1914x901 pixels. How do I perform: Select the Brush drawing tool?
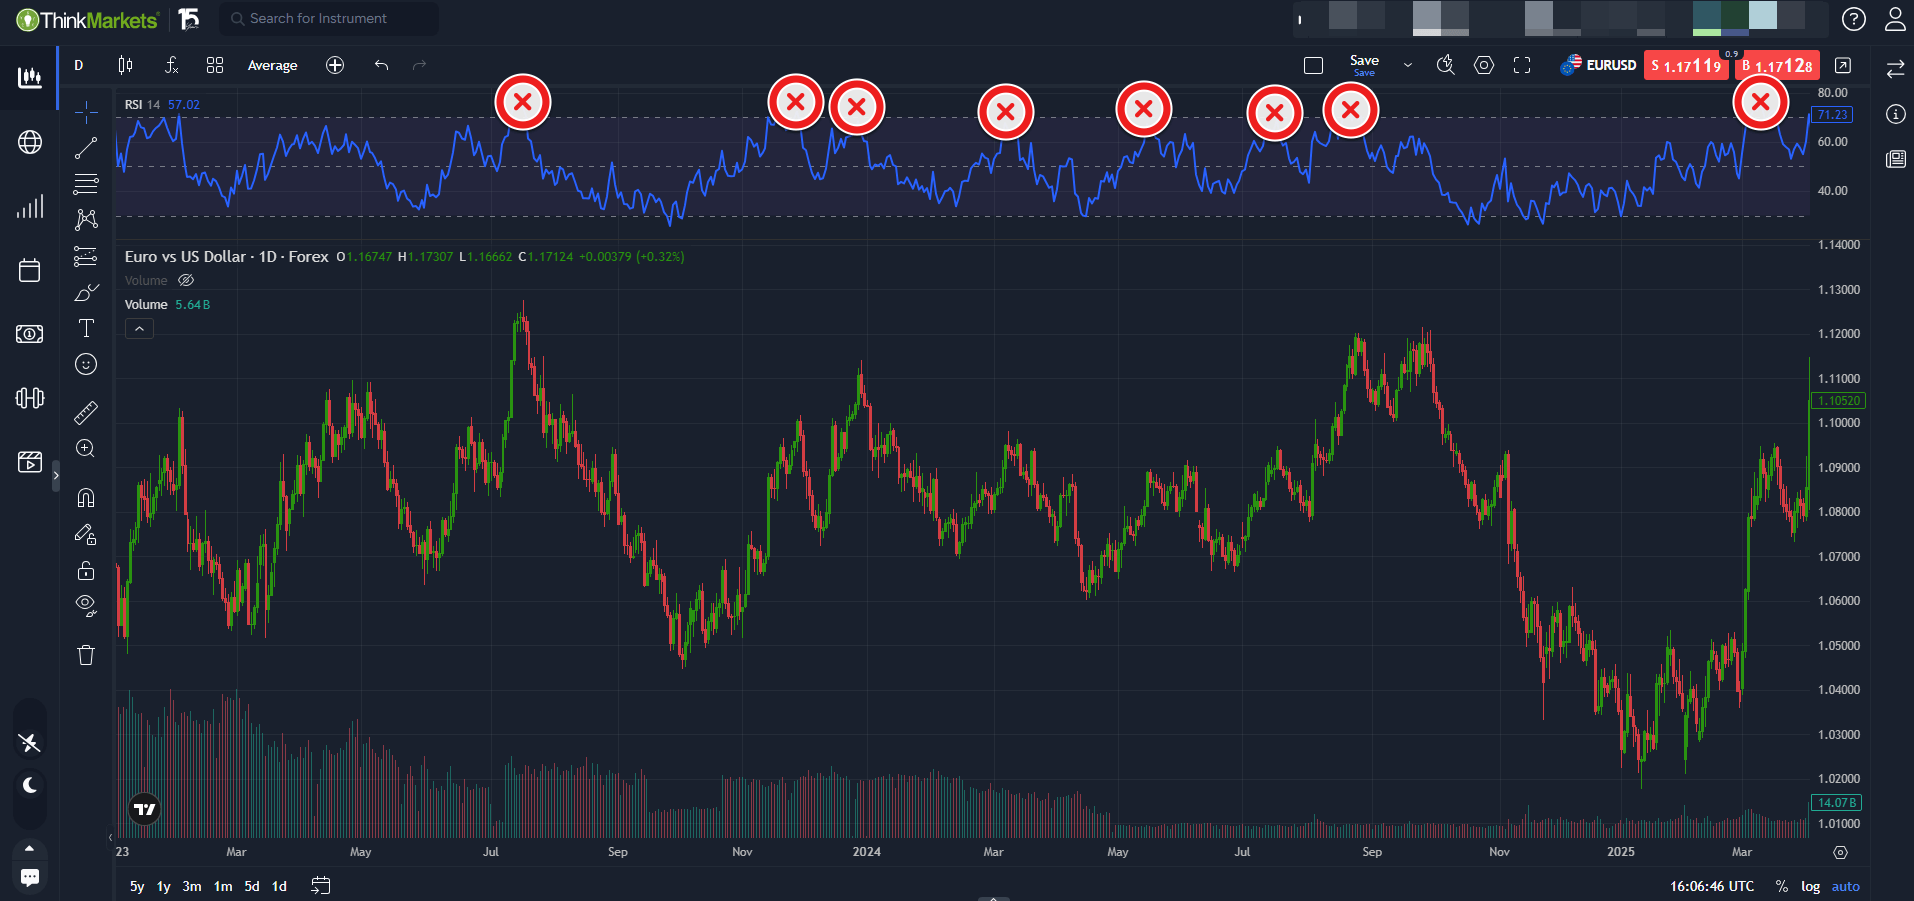tap(86, 293)
